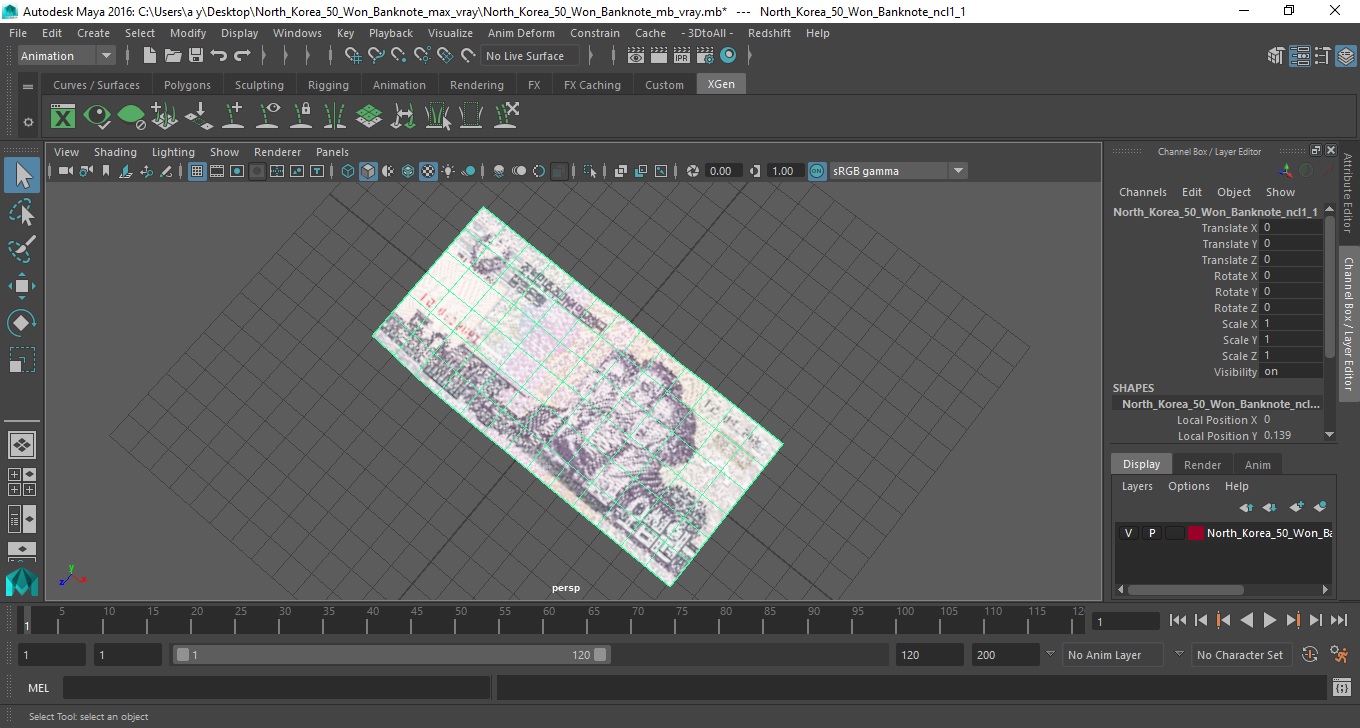The height and width of the screenshot is (728, 1360).
Task: Open the sRGB gamma view transform dropdown
Action: tap(898, 171)
